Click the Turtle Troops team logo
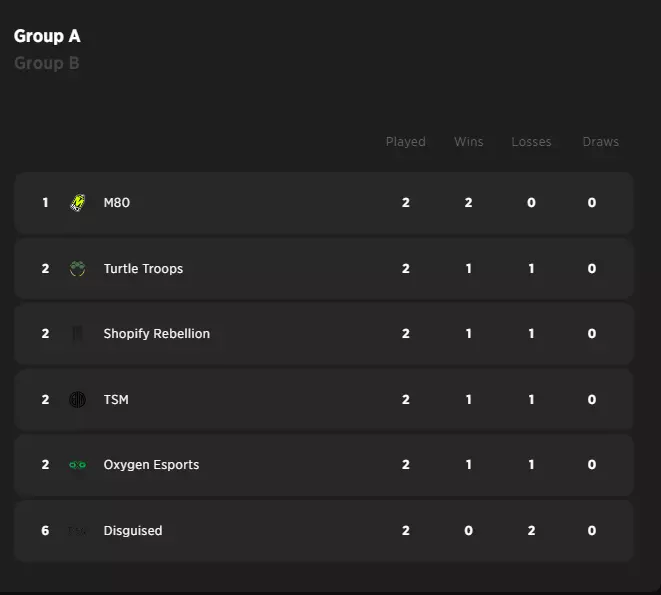661x595 pixels. [78, 269]
